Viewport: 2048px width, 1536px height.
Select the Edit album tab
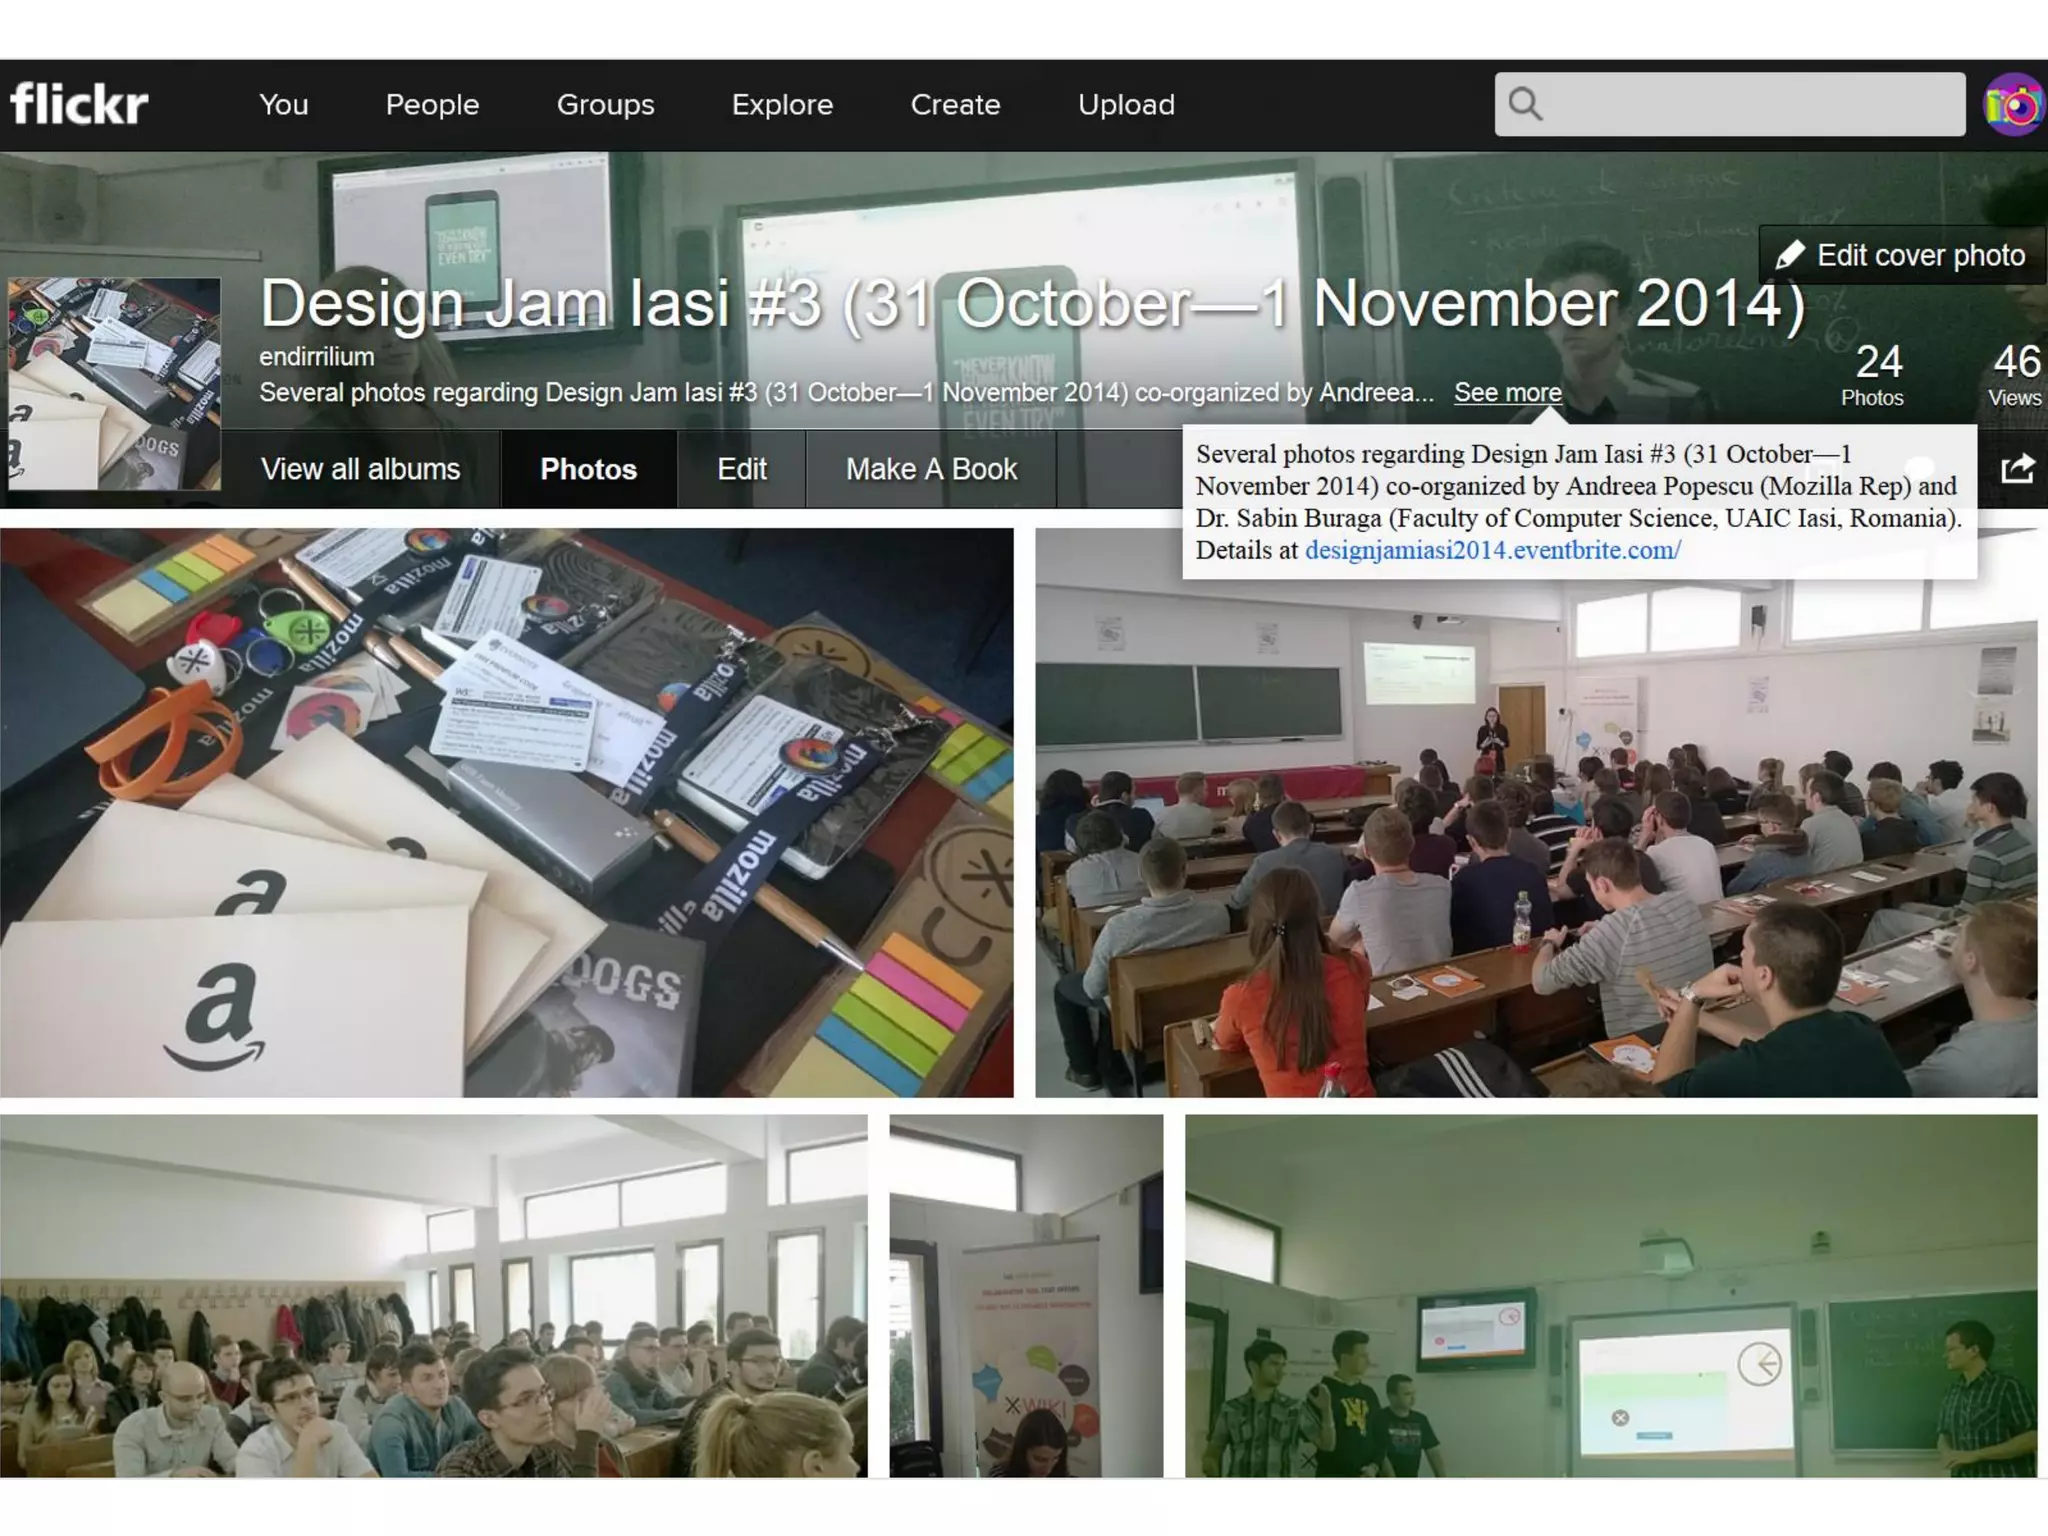click(x=741, y=469)
